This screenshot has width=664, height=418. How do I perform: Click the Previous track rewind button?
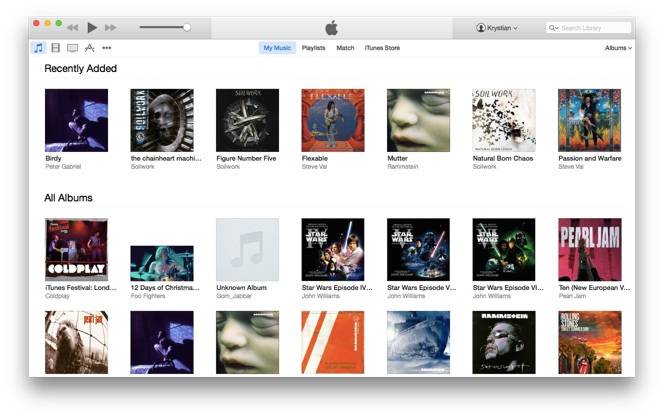click(72, 28)
